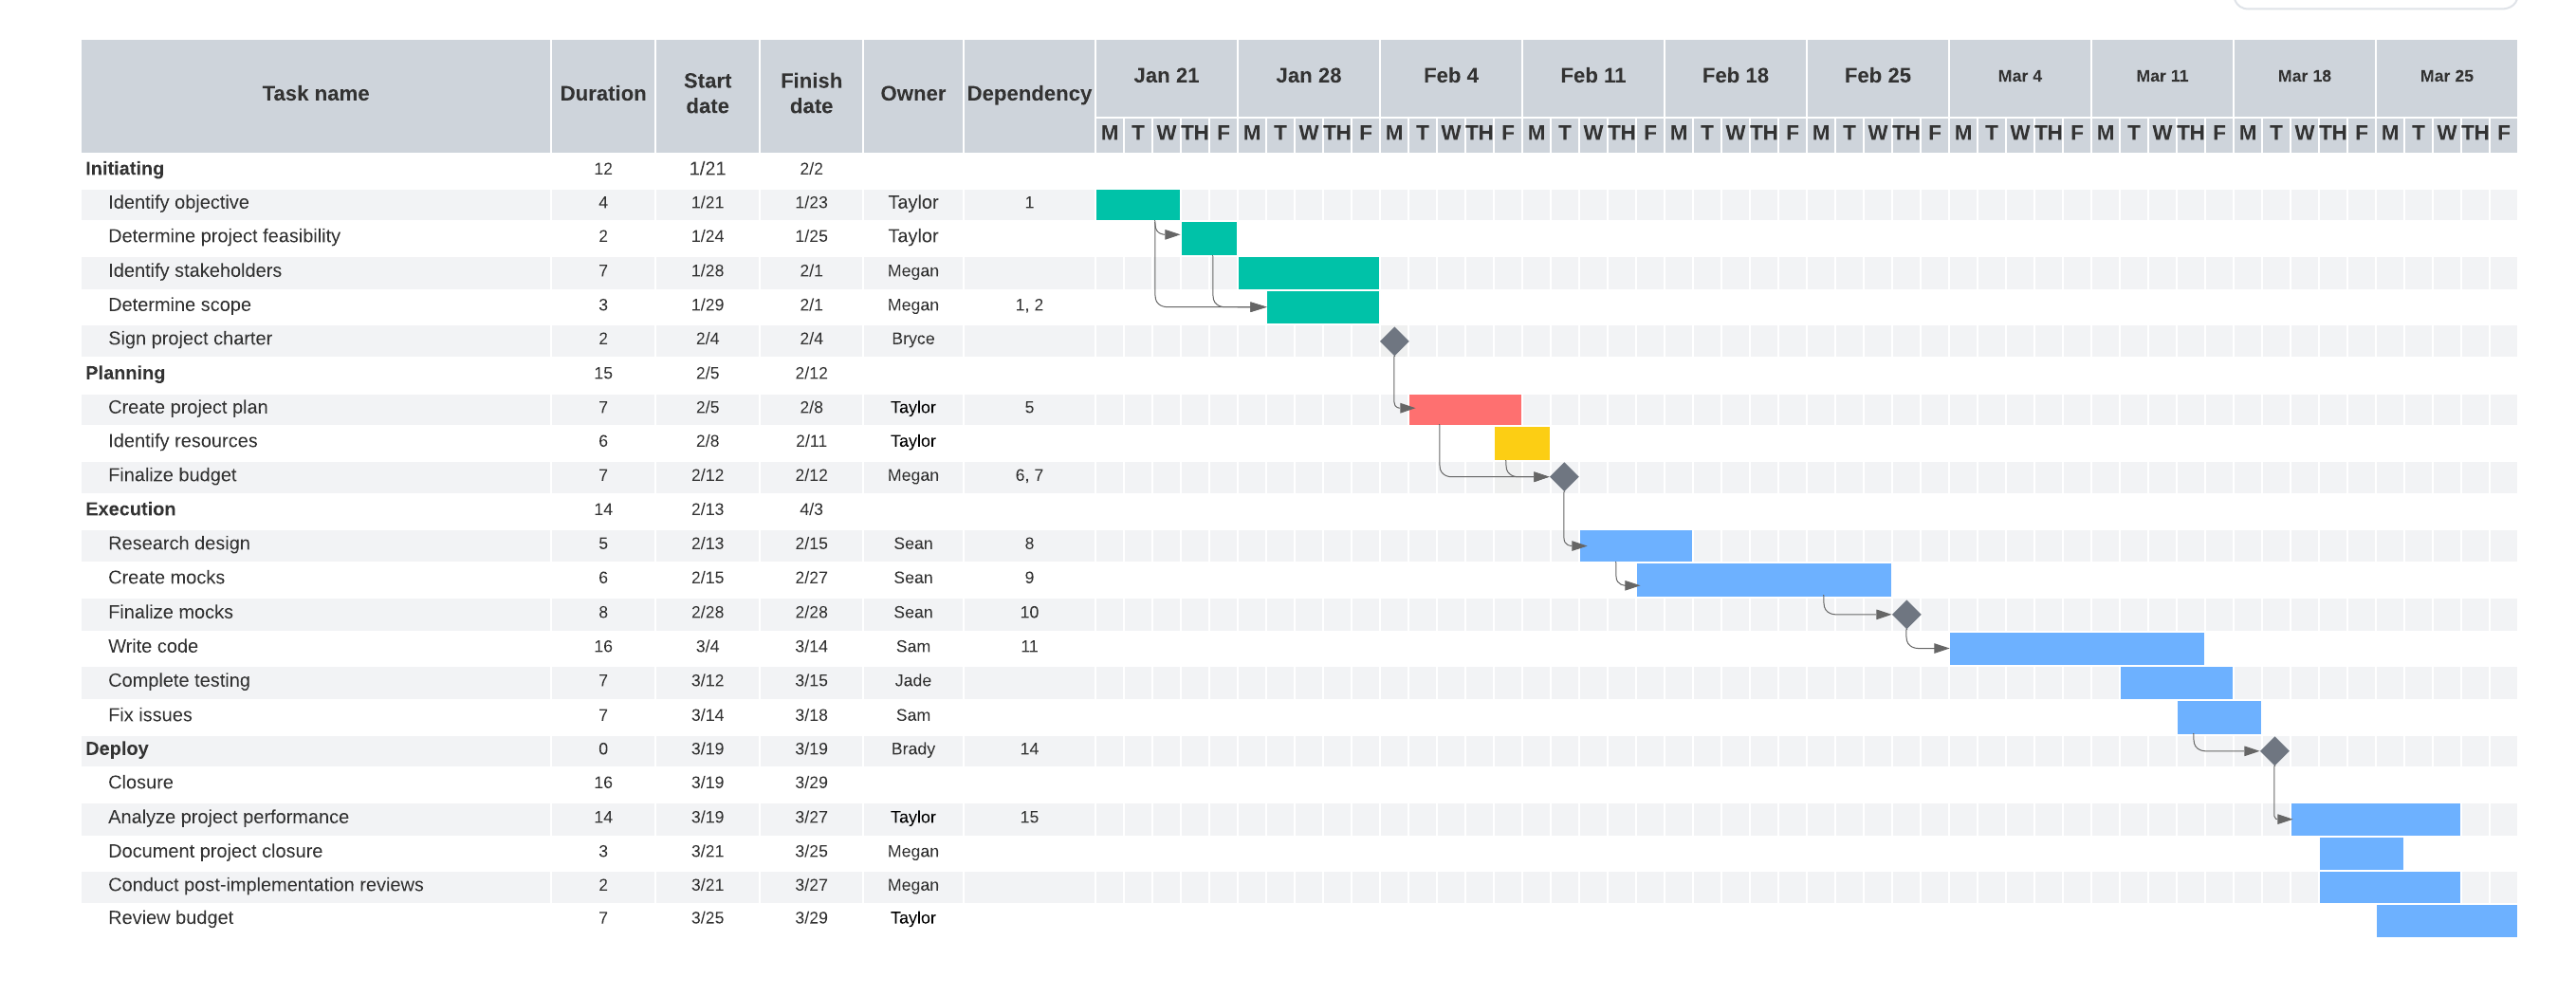Click the Task name column header

coord(315,94)
